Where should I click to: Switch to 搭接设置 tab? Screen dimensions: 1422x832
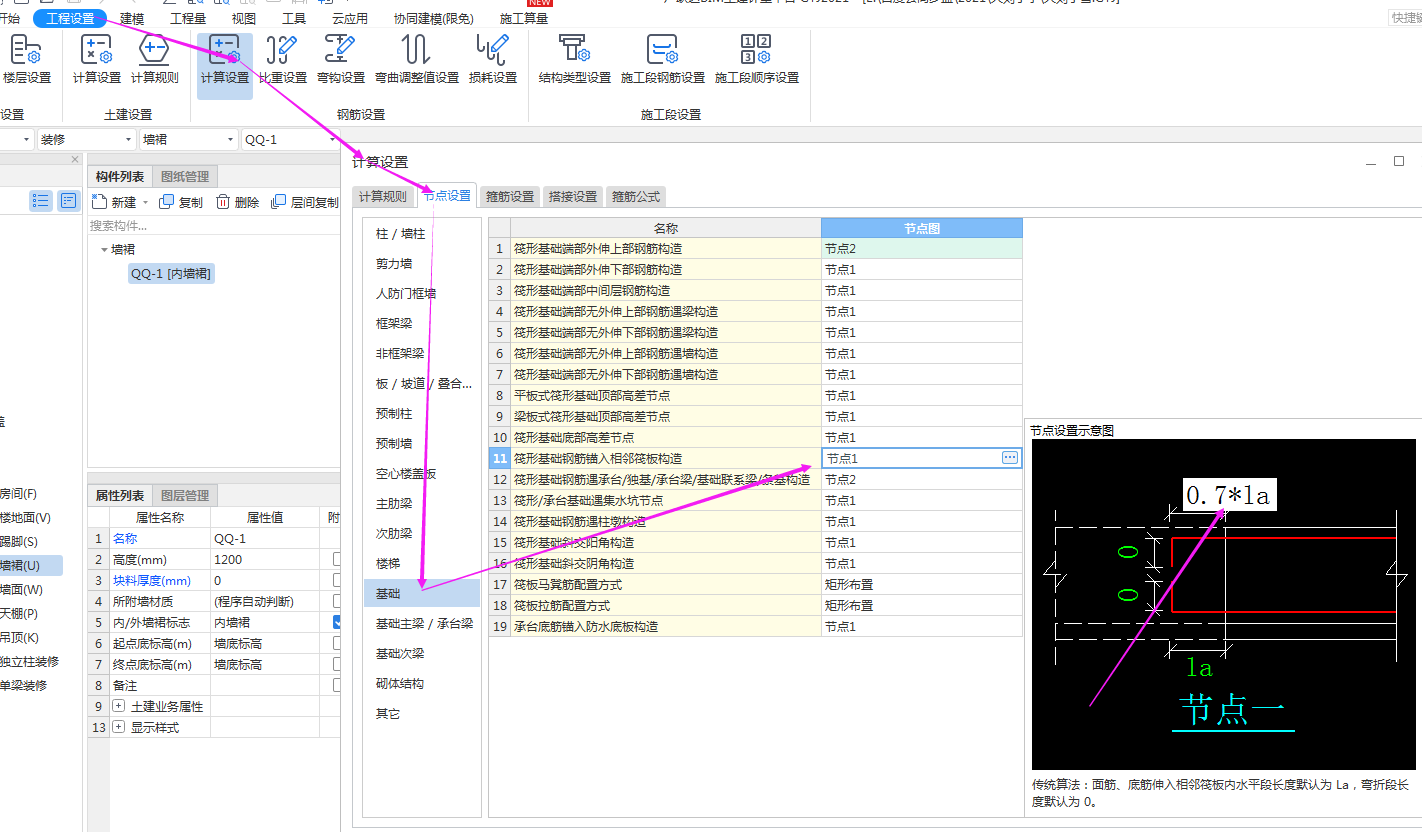pos(573,196)
